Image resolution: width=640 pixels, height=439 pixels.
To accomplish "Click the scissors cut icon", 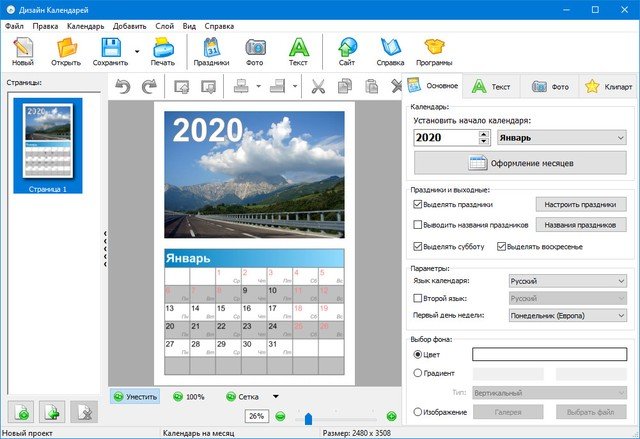I will click(318, 87).
